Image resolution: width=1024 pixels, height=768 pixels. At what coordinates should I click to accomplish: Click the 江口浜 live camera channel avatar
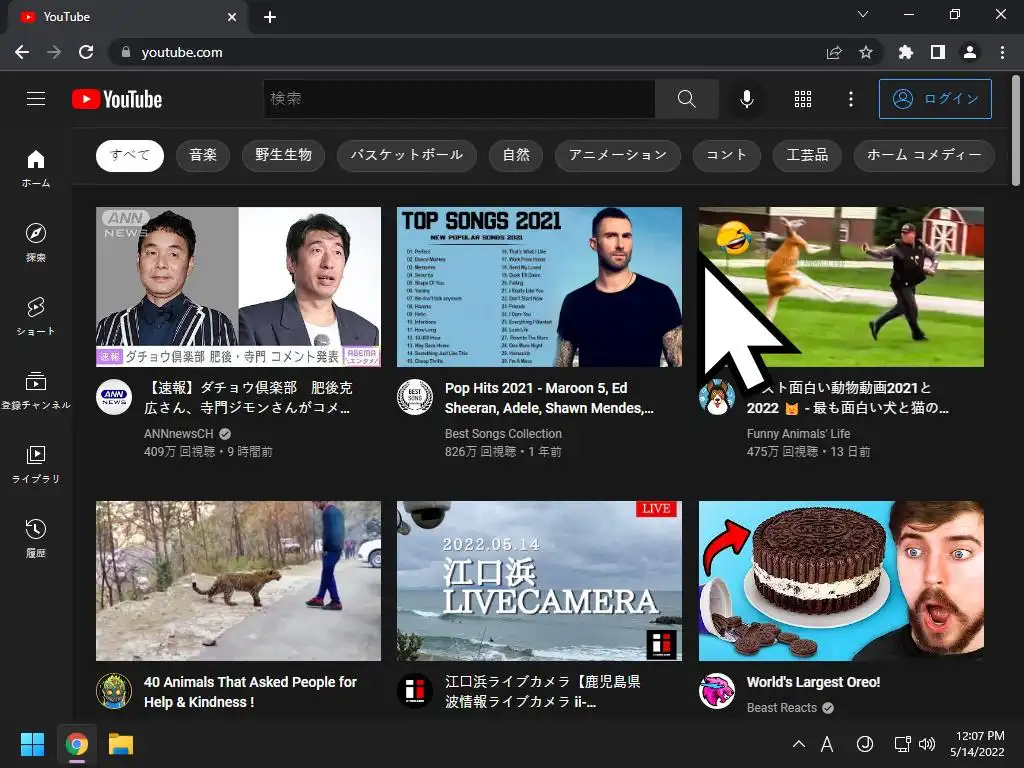415,691
